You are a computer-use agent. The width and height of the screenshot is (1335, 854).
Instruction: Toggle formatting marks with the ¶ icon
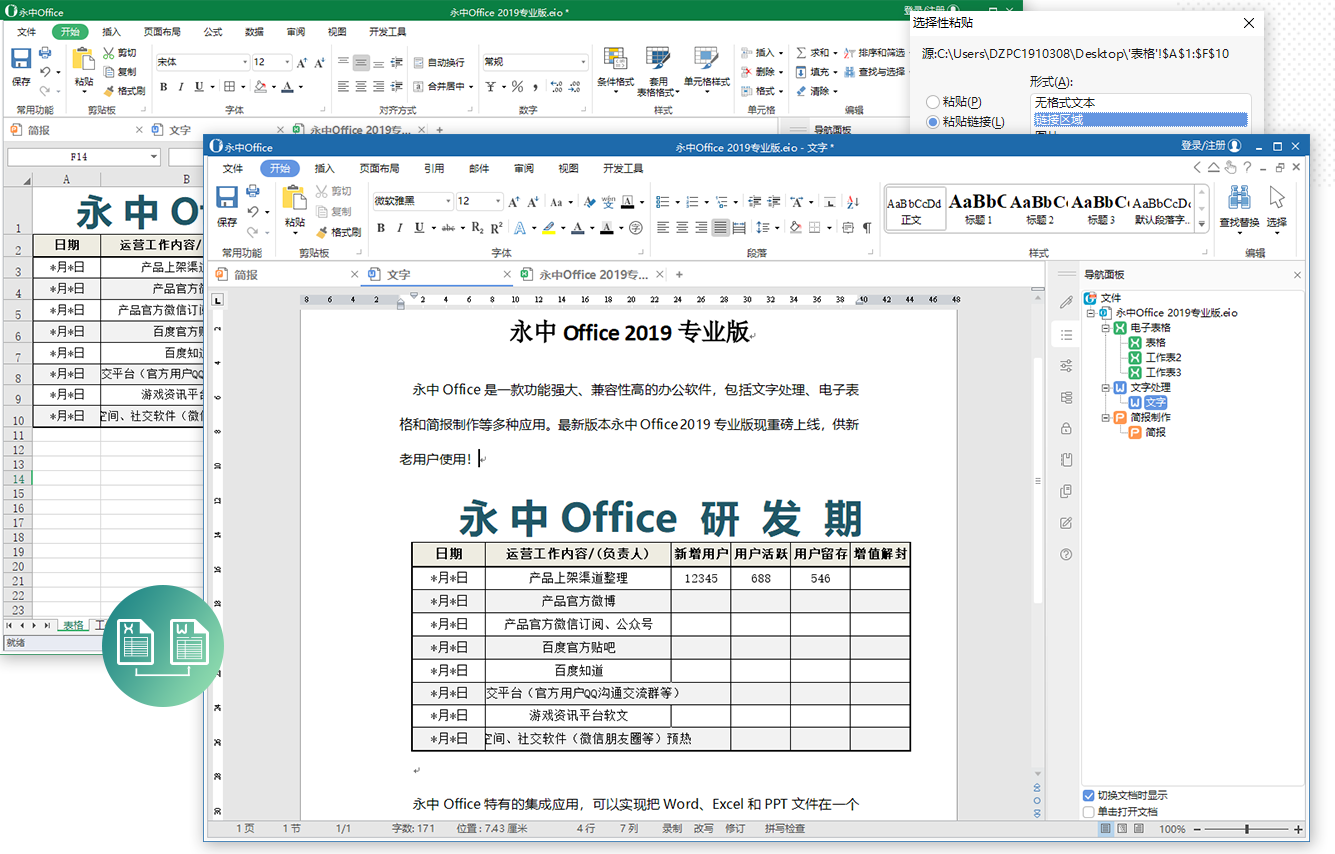867,228
